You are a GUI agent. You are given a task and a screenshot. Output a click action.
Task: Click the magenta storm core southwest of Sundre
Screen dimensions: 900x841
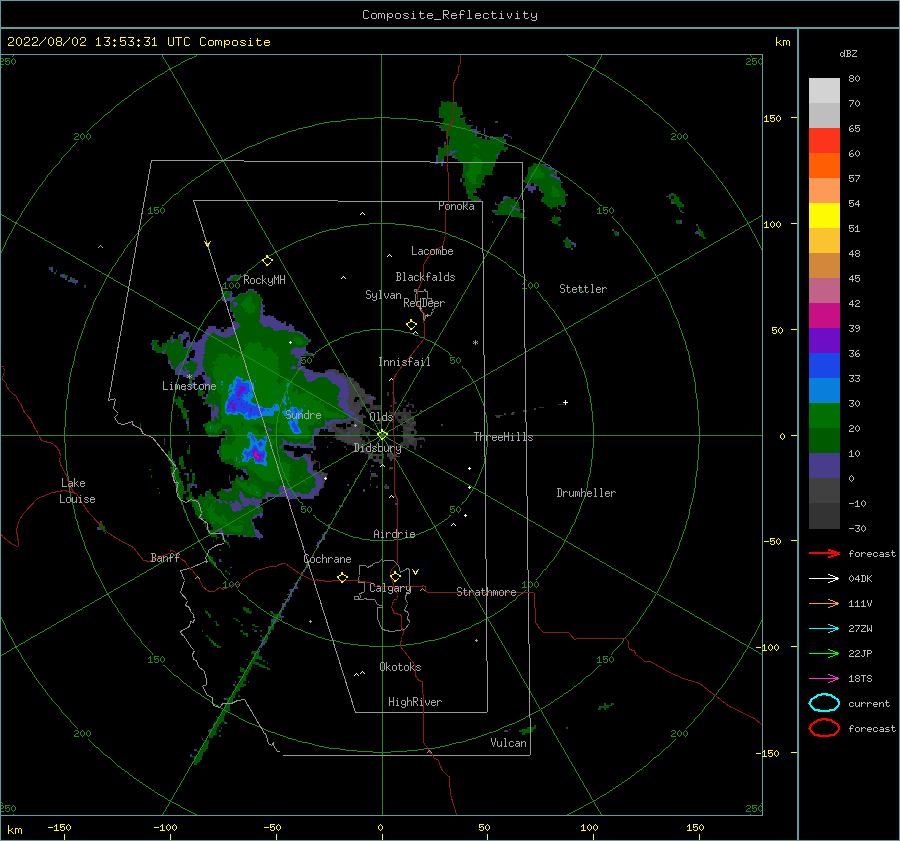click(255, 452)
